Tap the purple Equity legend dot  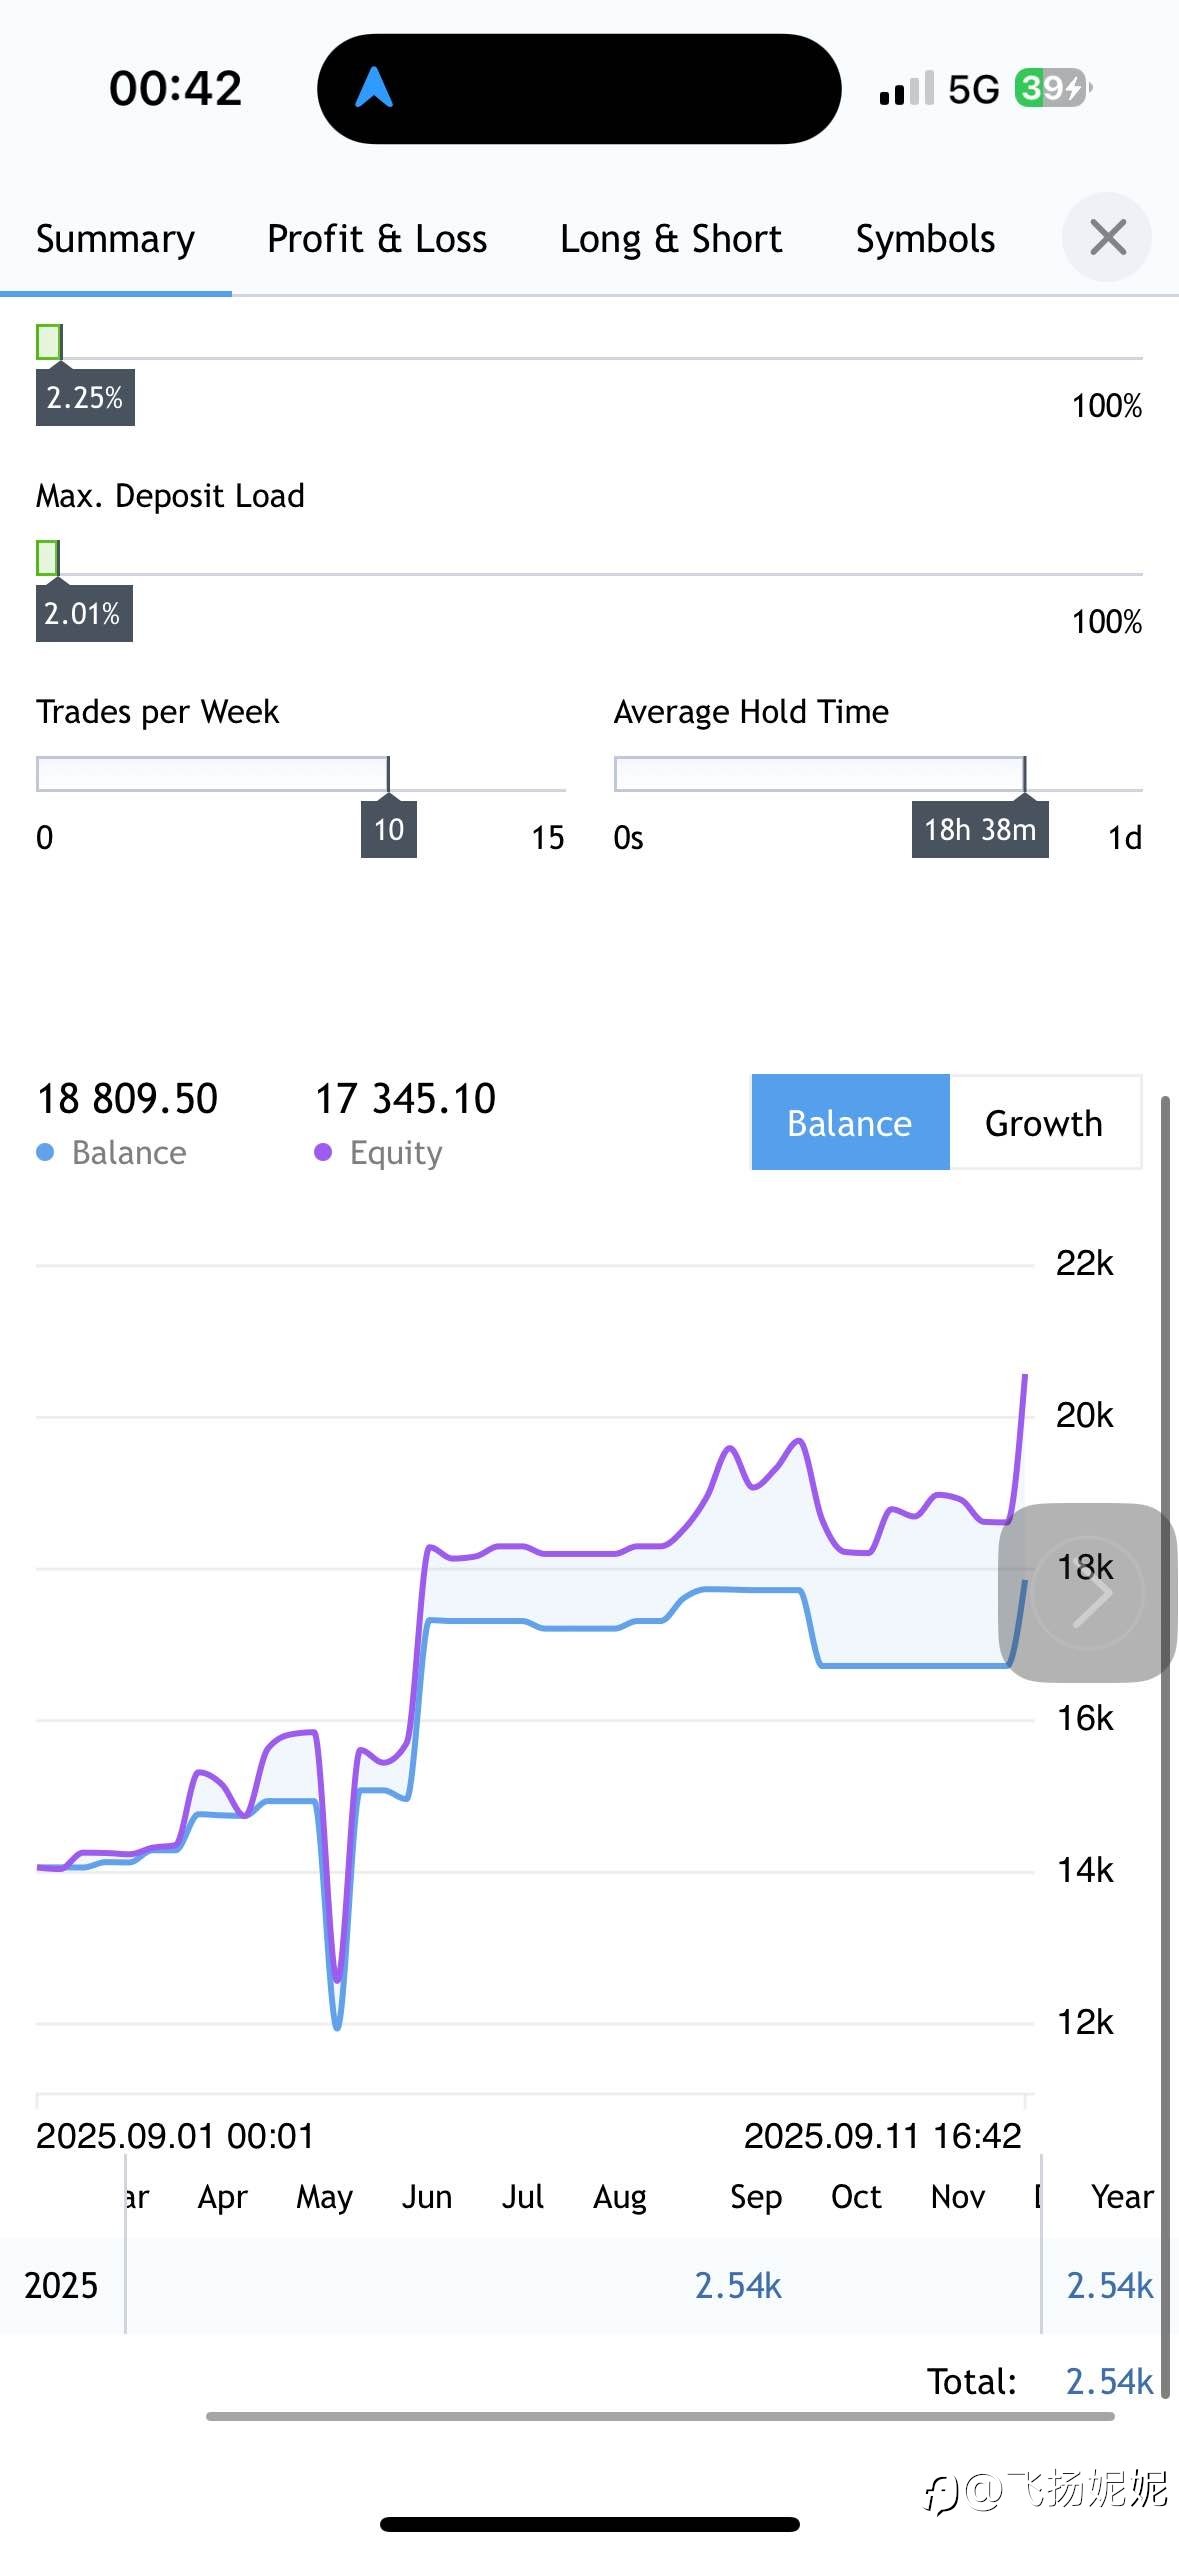[323, 1153]
